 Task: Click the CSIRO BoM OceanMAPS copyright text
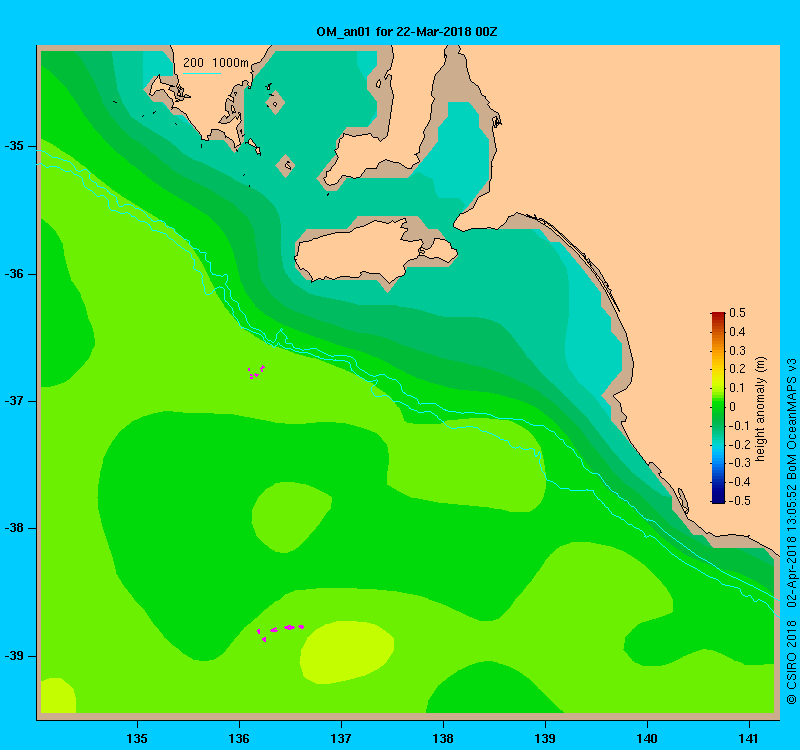[792, 531]
